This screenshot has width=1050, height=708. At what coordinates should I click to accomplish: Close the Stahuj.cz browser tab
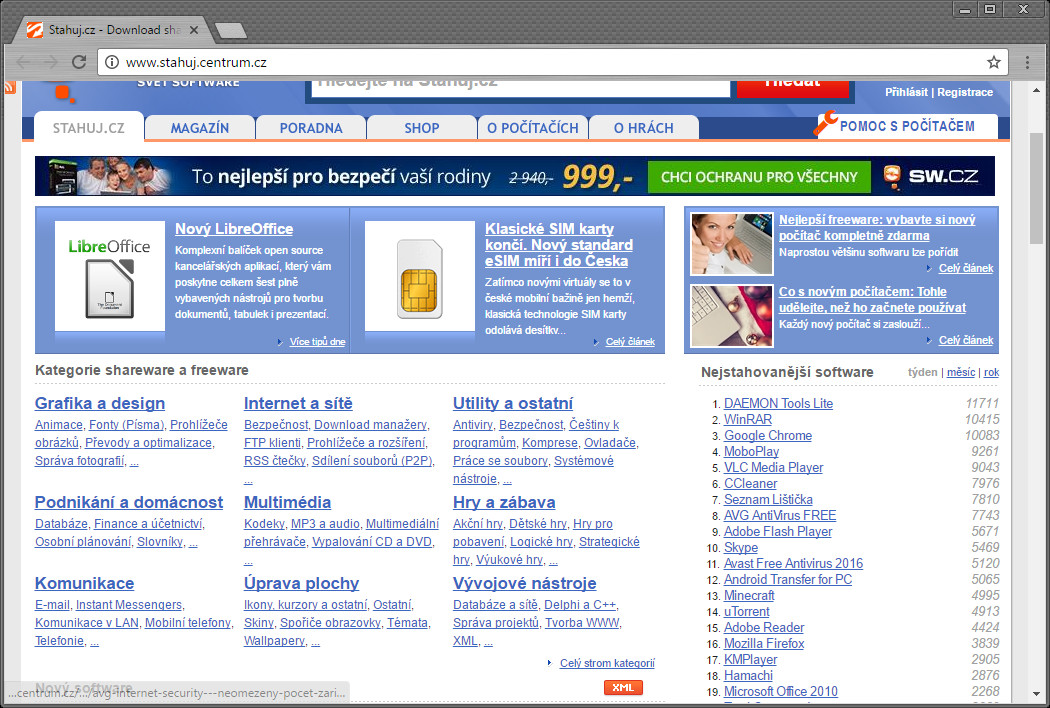(x=194, y=30)
